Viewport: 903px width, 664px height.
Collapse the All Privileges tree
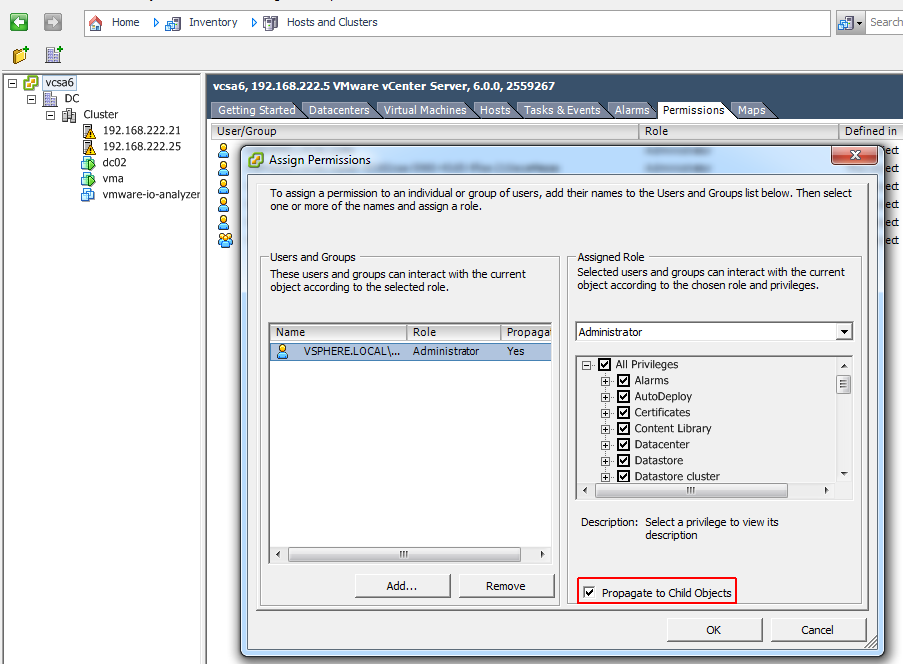pos(586,365)
